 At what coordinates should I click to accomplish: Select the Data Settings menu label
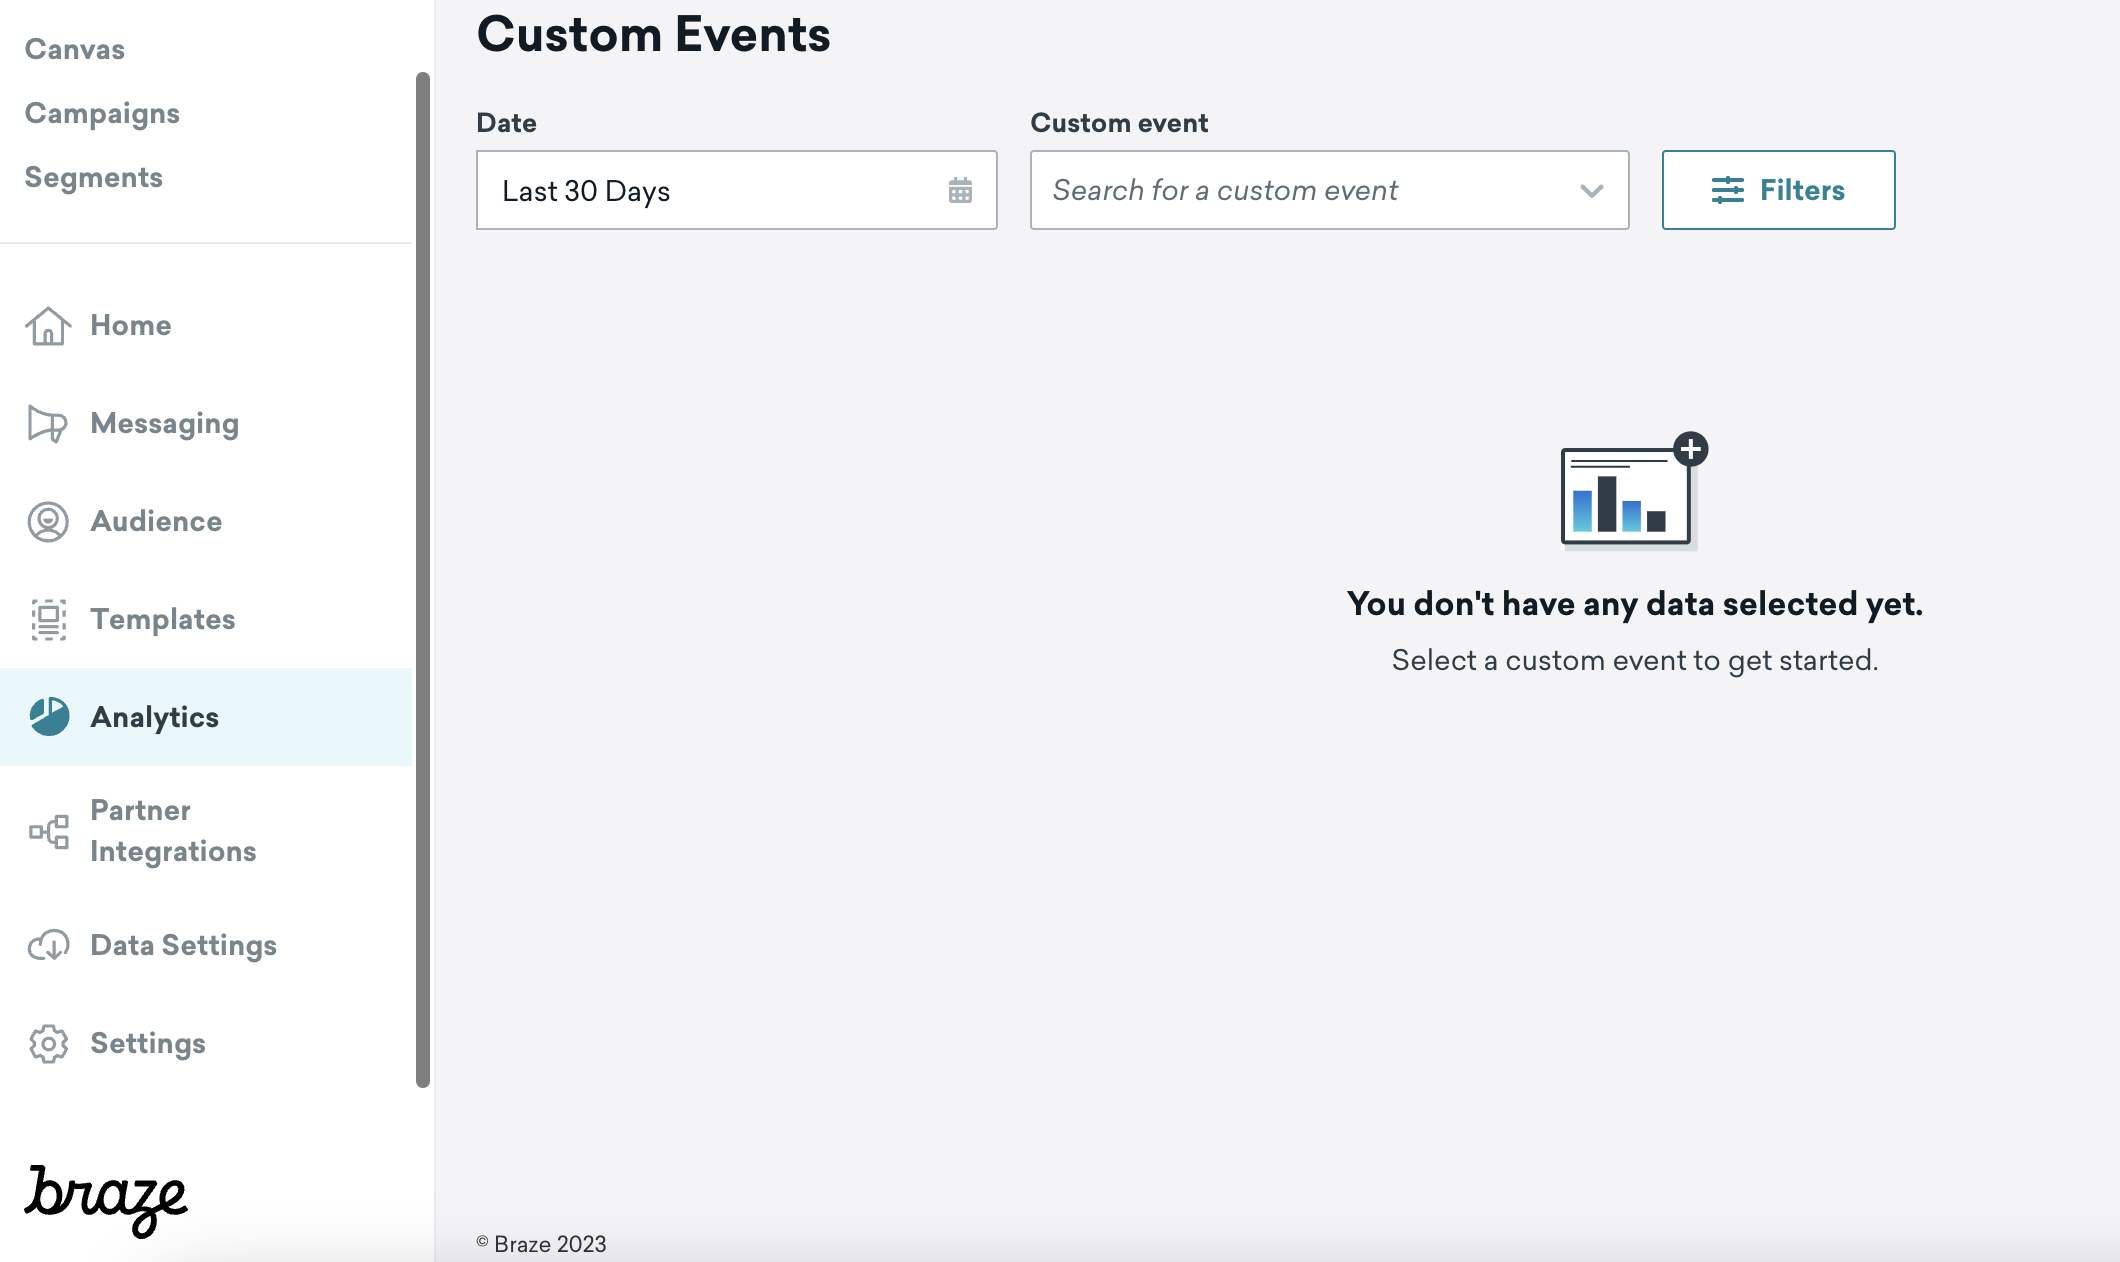[x=183, y=945]
